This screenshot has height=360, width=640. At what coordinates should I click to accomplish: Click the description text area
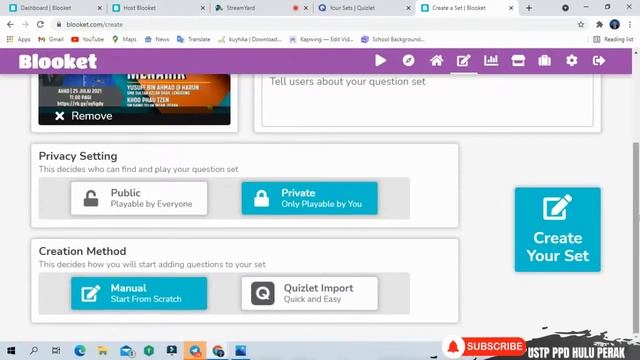(427, 100)
